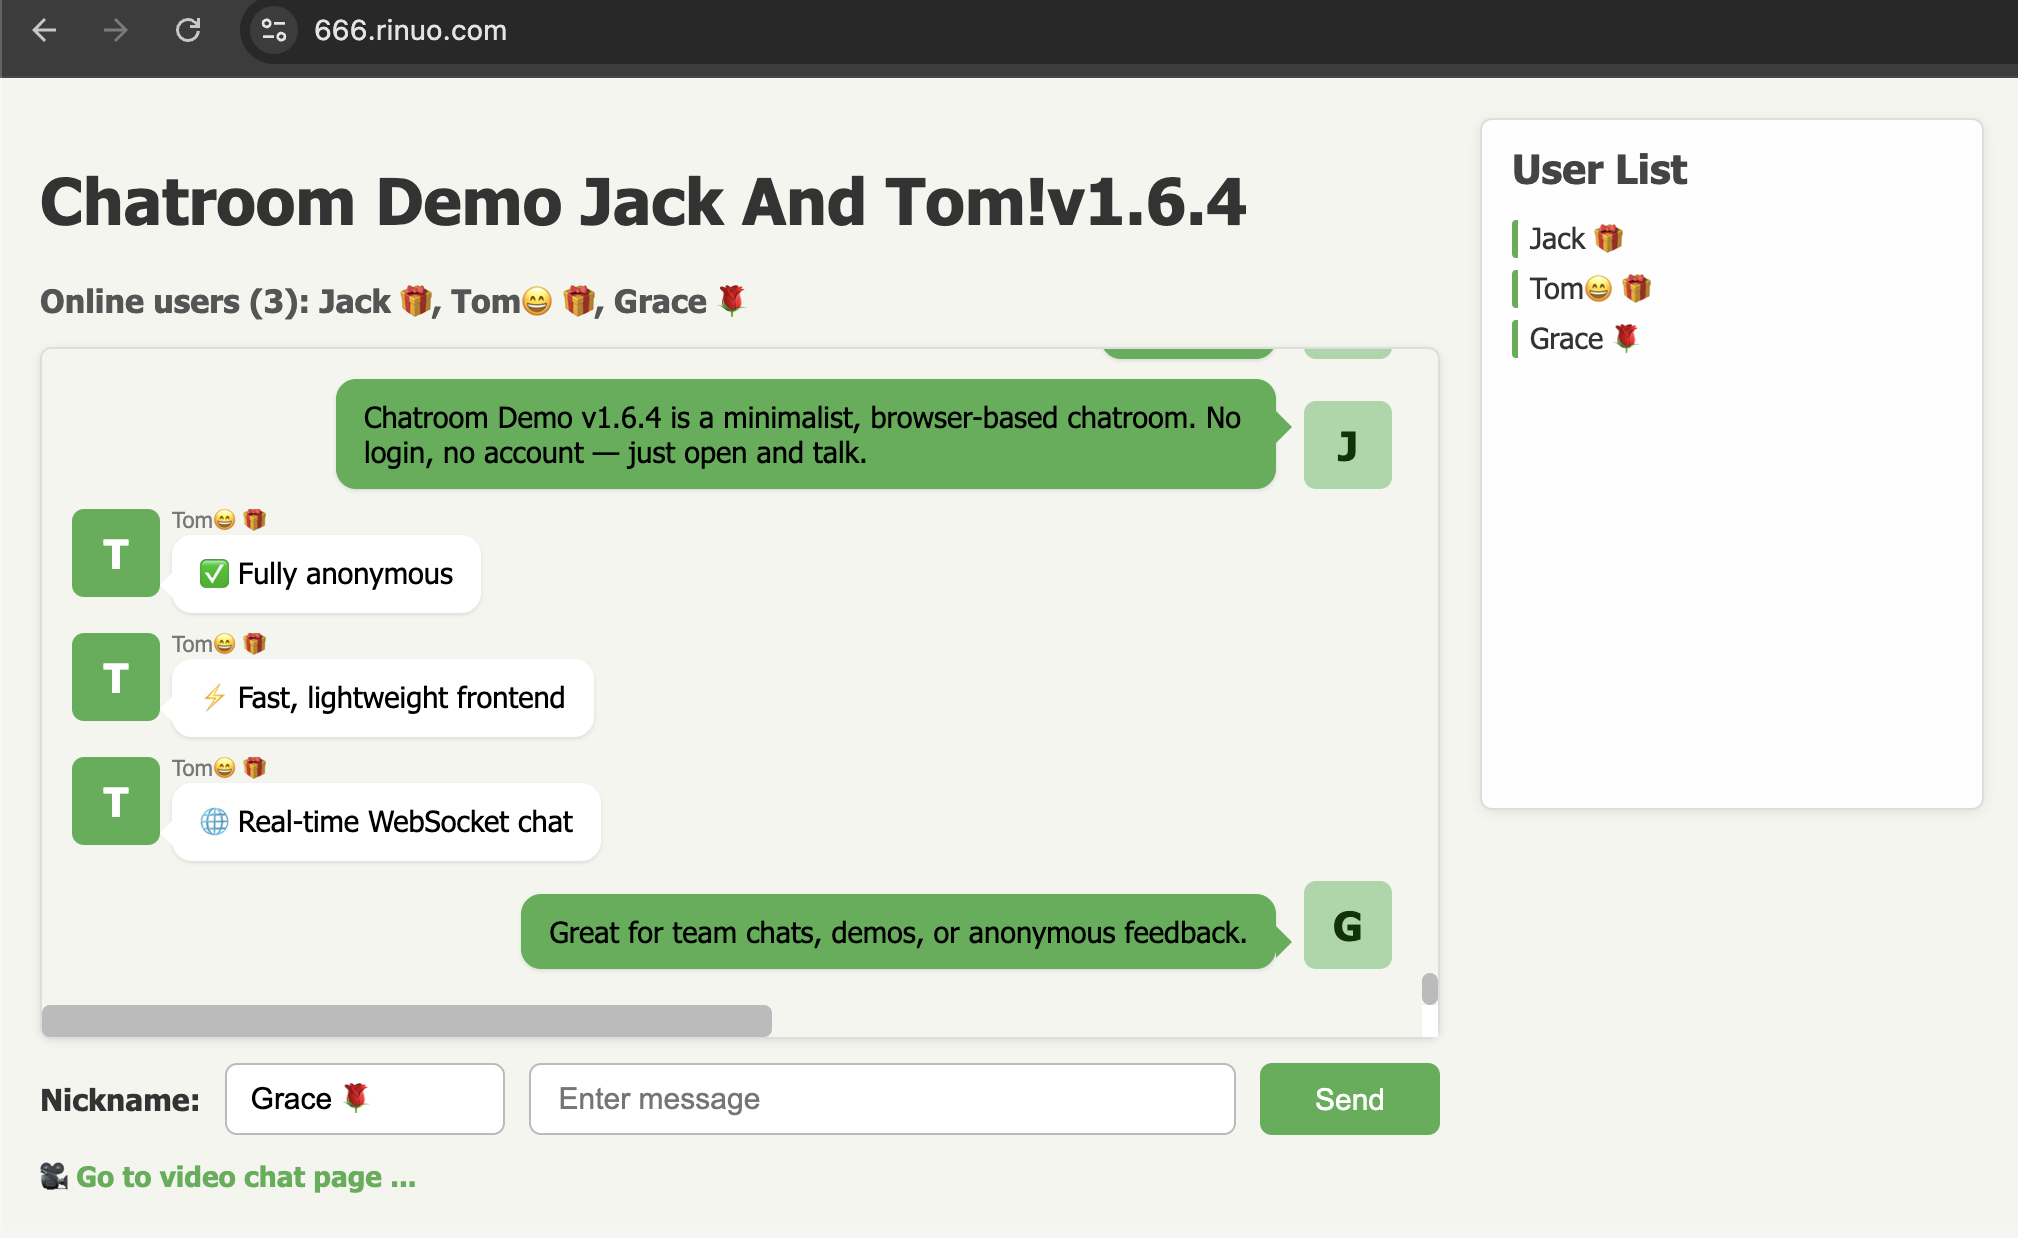Click the gift emoji next to Jack in User List
This screenshot has width=2018, height=1238.
tap(1608, 238)
